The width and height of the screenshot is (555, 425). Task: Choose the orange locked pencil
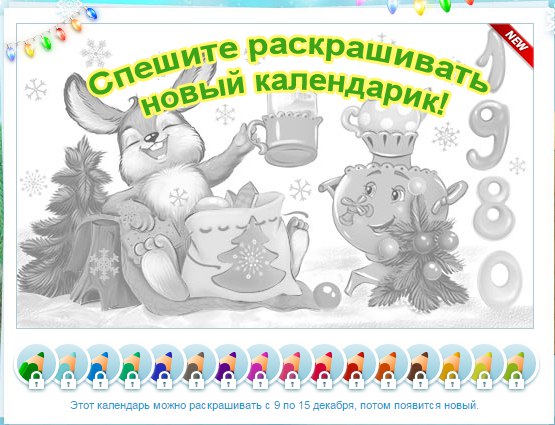[x=388, y=365]
